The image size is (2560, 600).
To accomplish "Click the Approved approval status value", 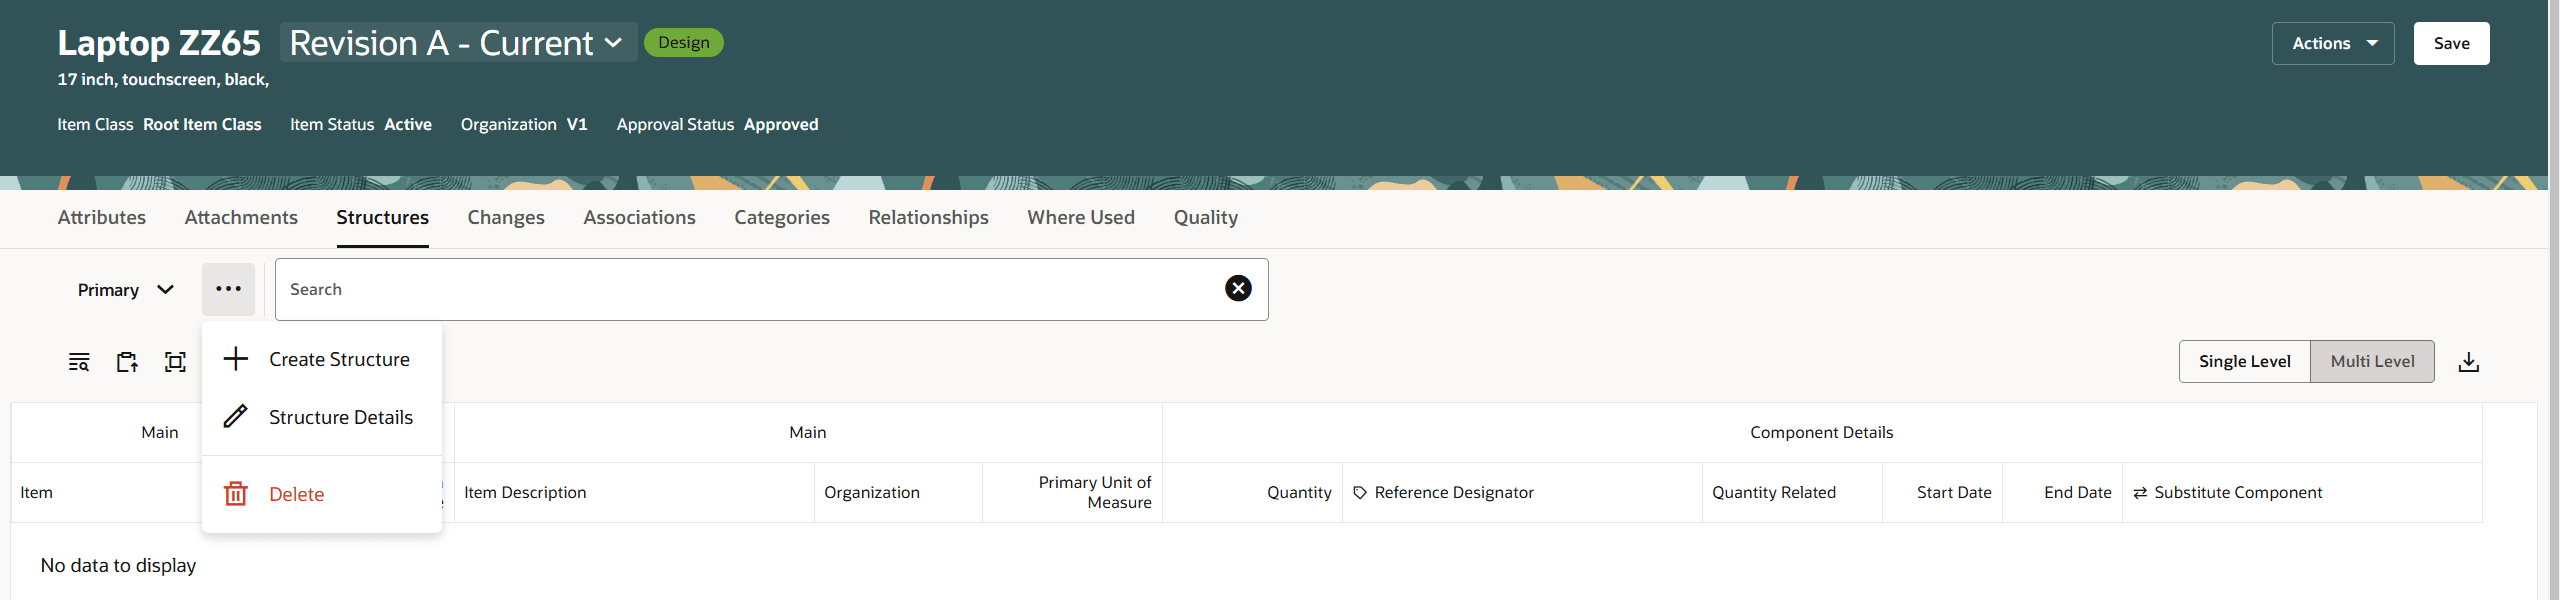I will [781, 125].
